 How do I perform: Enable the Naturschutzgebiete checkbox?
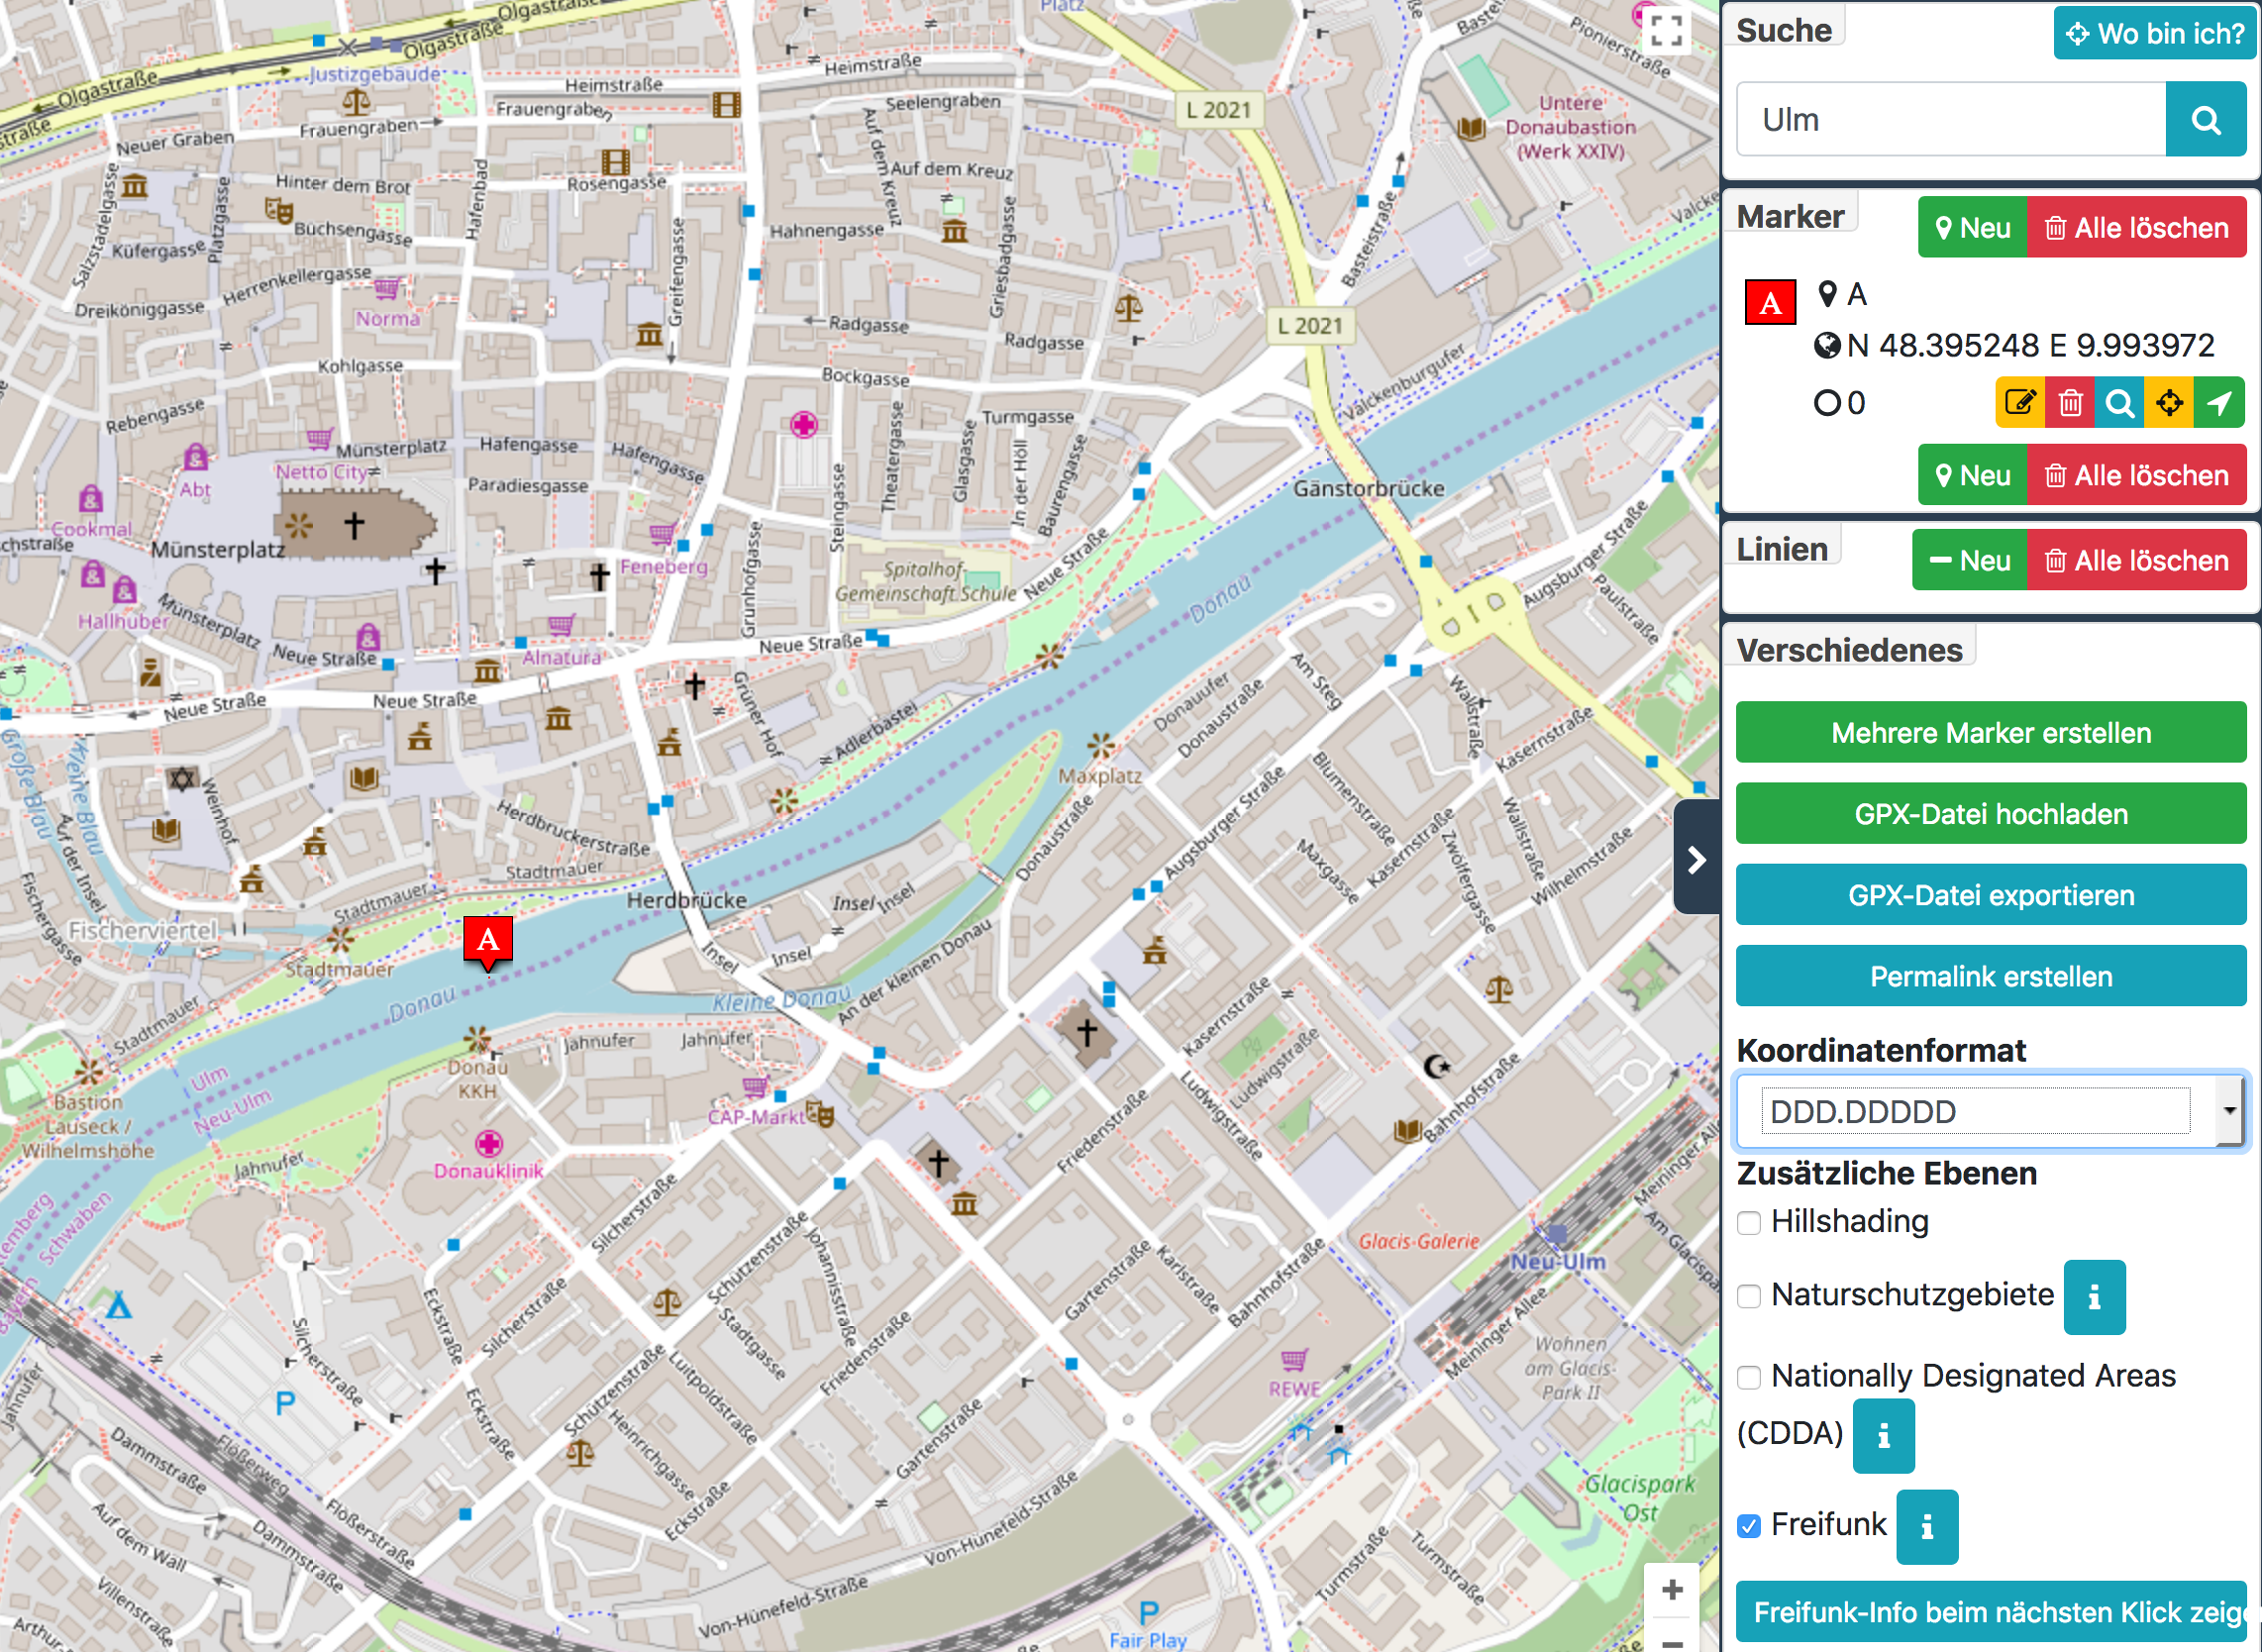[1749, 1296]
